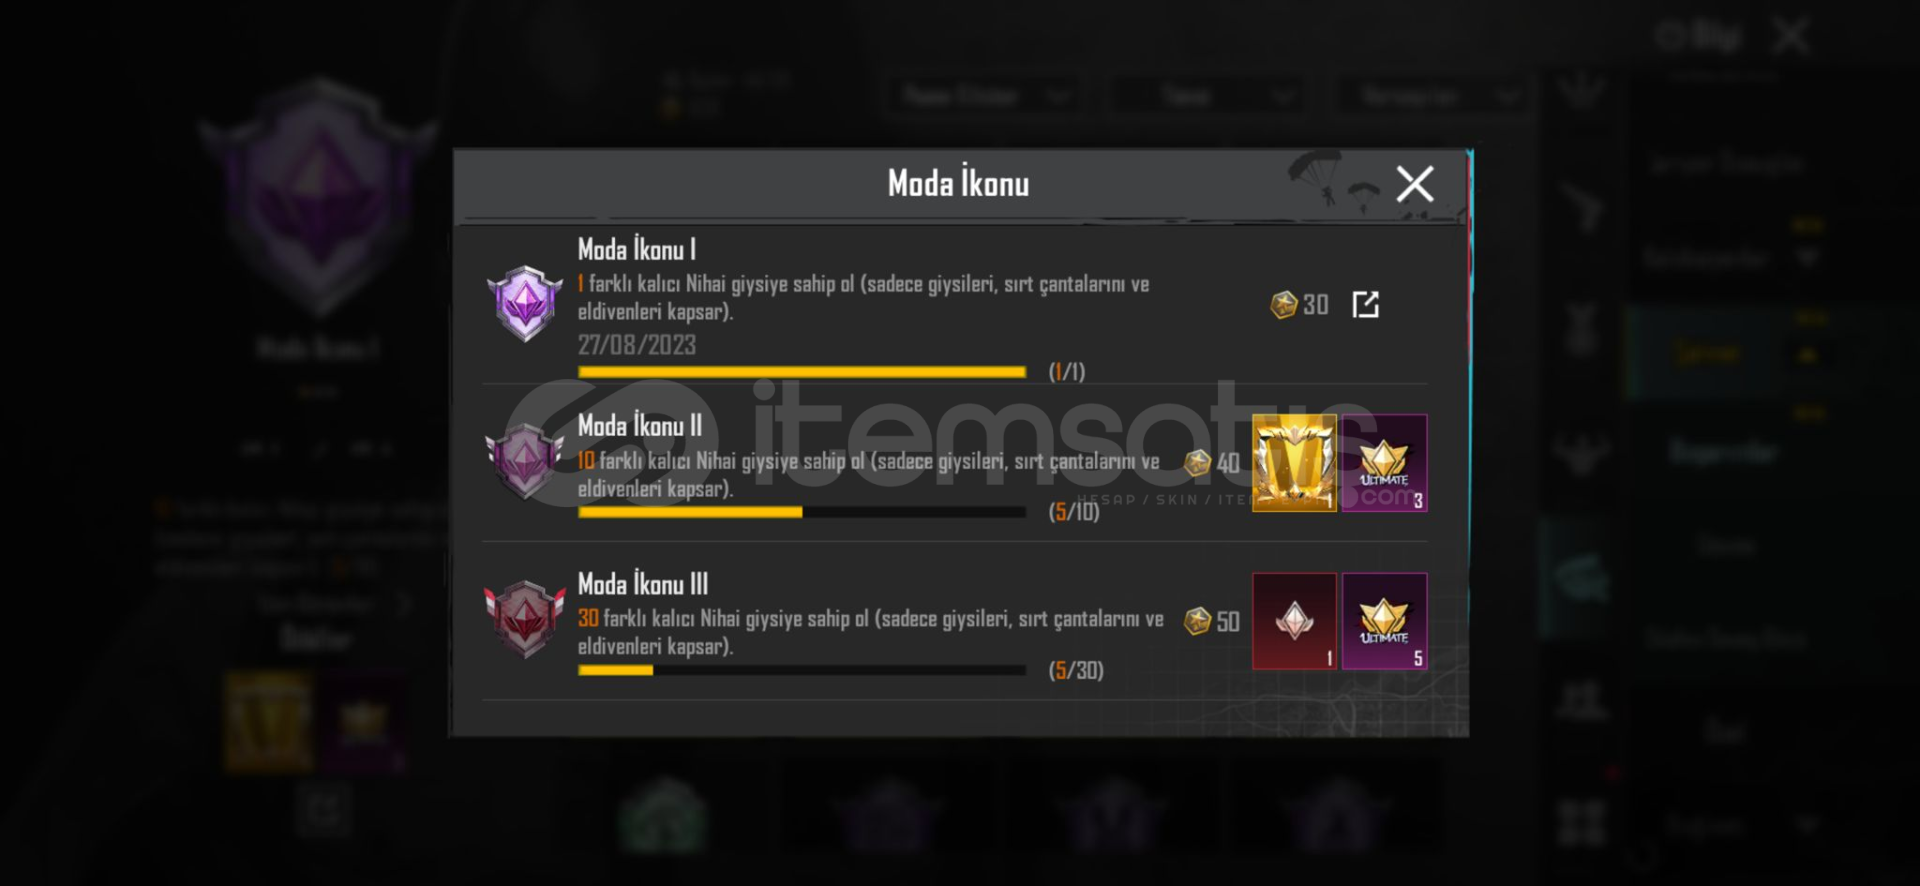
Task: Select the Moda İkonu II badge icon
Action: click(x=524, y=461)
